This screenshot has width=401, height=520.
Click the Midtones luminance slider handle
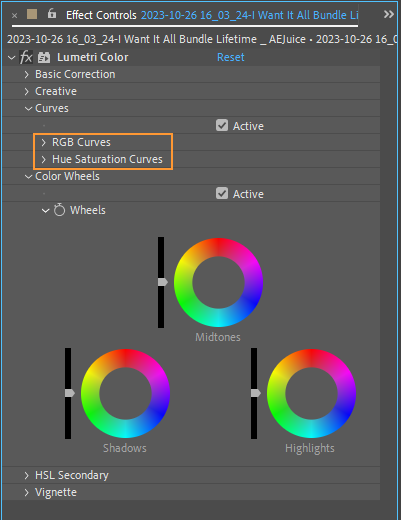(x=162, y=282)
